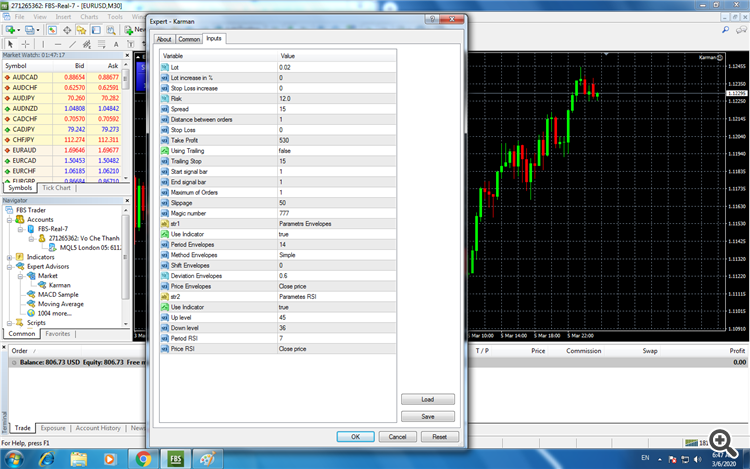
Task: Open dropdown arrow next to Profiles icon
Action: [38, 30]
